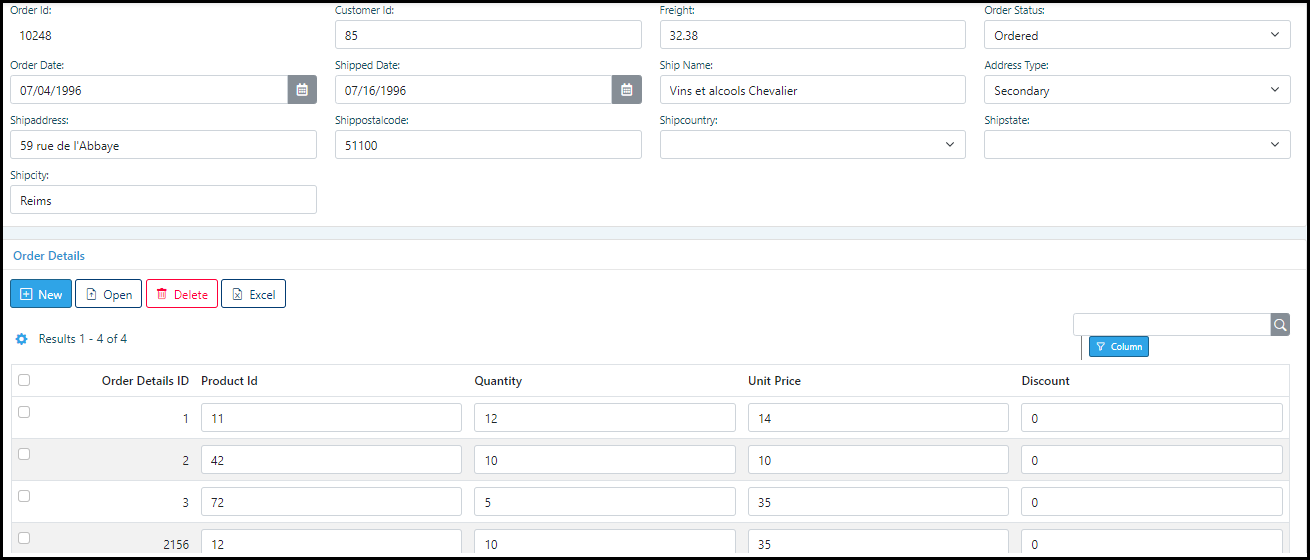Open the Shipstate dropdown
Image resolution: width=1310 pixels, height=560 pixels.
(x=1136, y=145)
